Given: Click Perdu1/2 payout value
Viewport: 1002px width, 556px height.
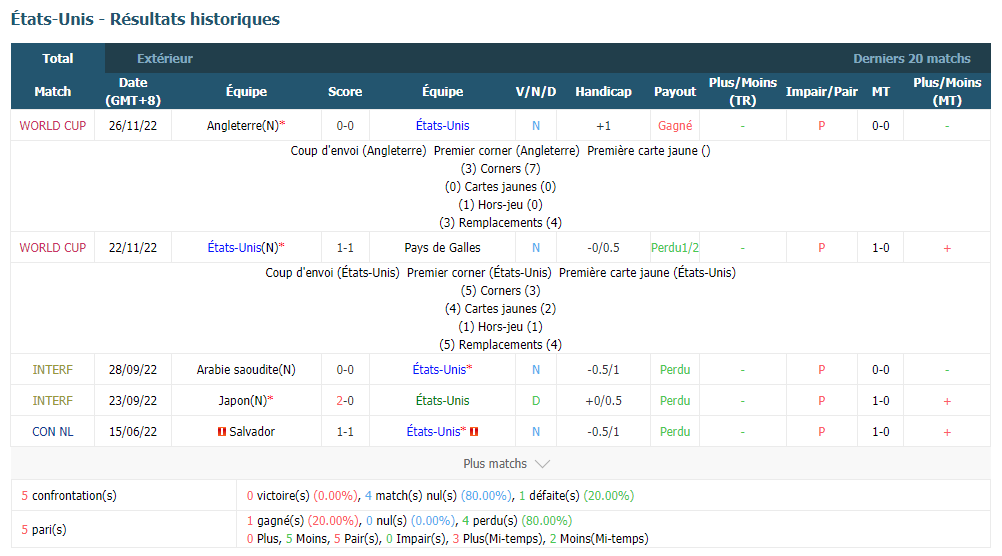Looking at the screenshot, I should tap(675, 248).
